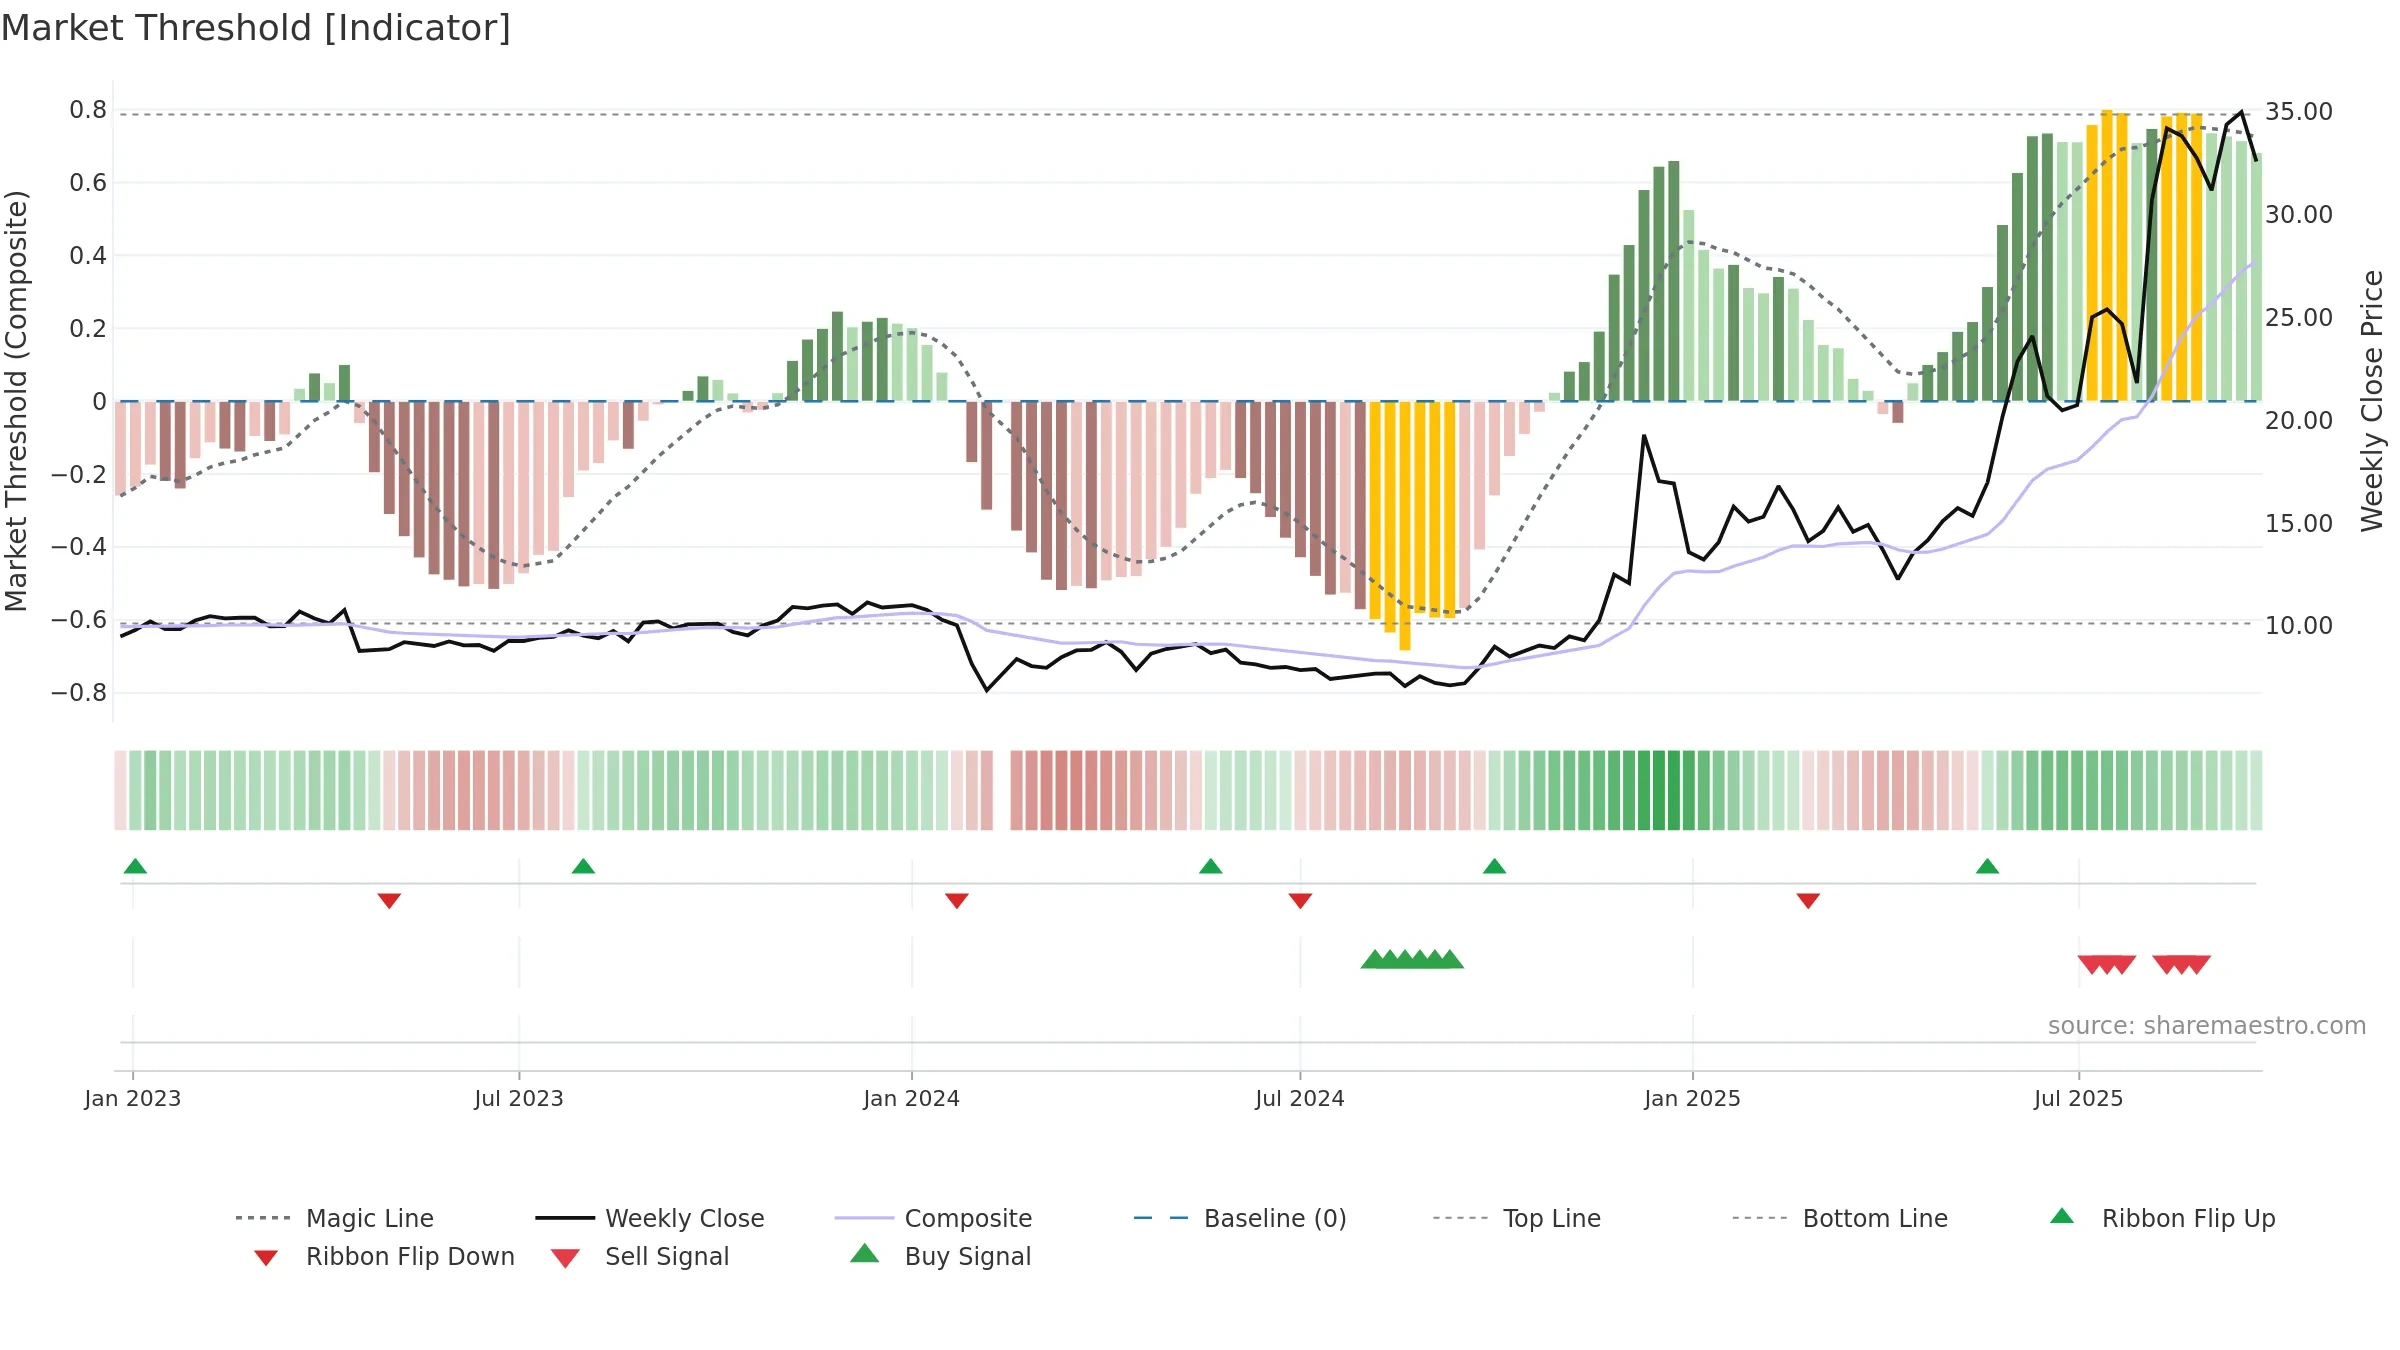Click the −0.6 left axis tick label
2400x1350 pixels.
coord(79,620)
